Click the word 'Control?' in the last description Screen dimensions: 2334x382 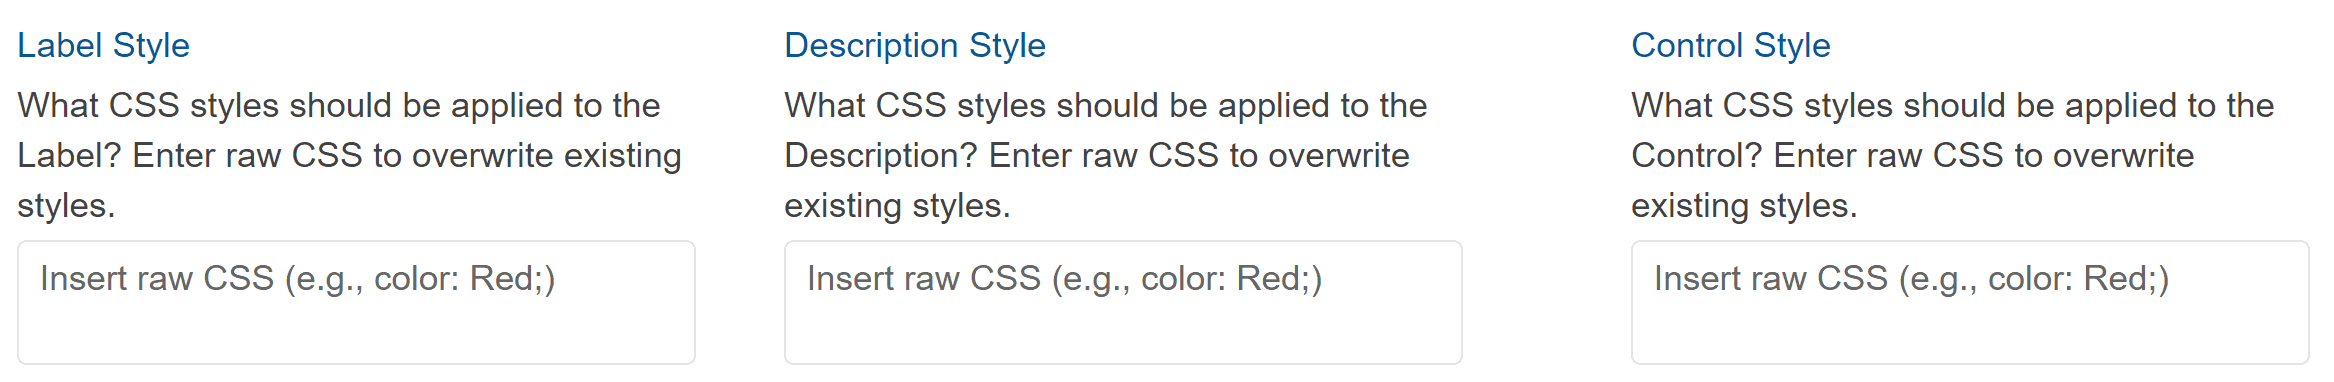(x=1697, y=156)
